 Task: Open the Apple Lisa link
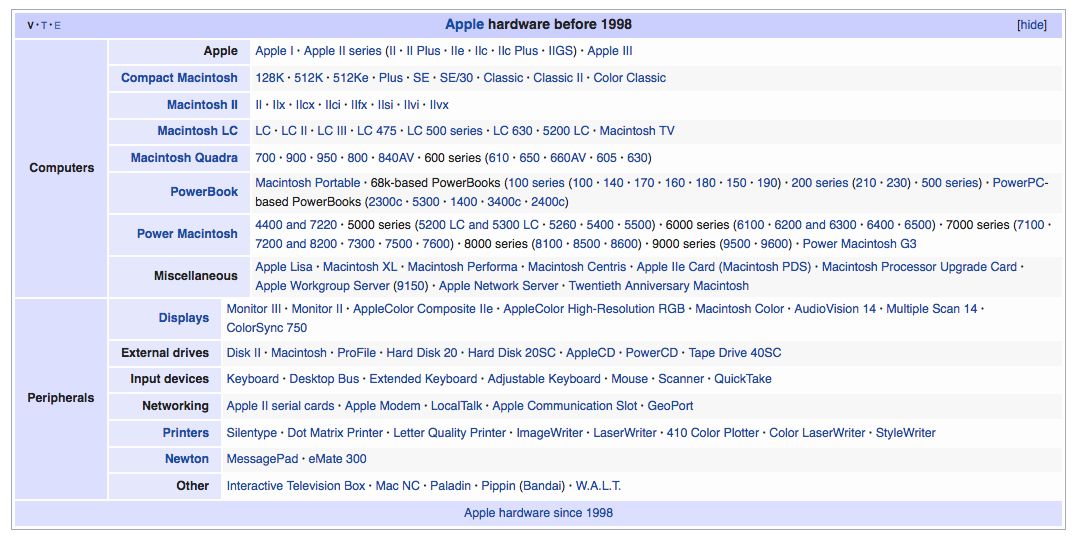click(x=284, y=267)
